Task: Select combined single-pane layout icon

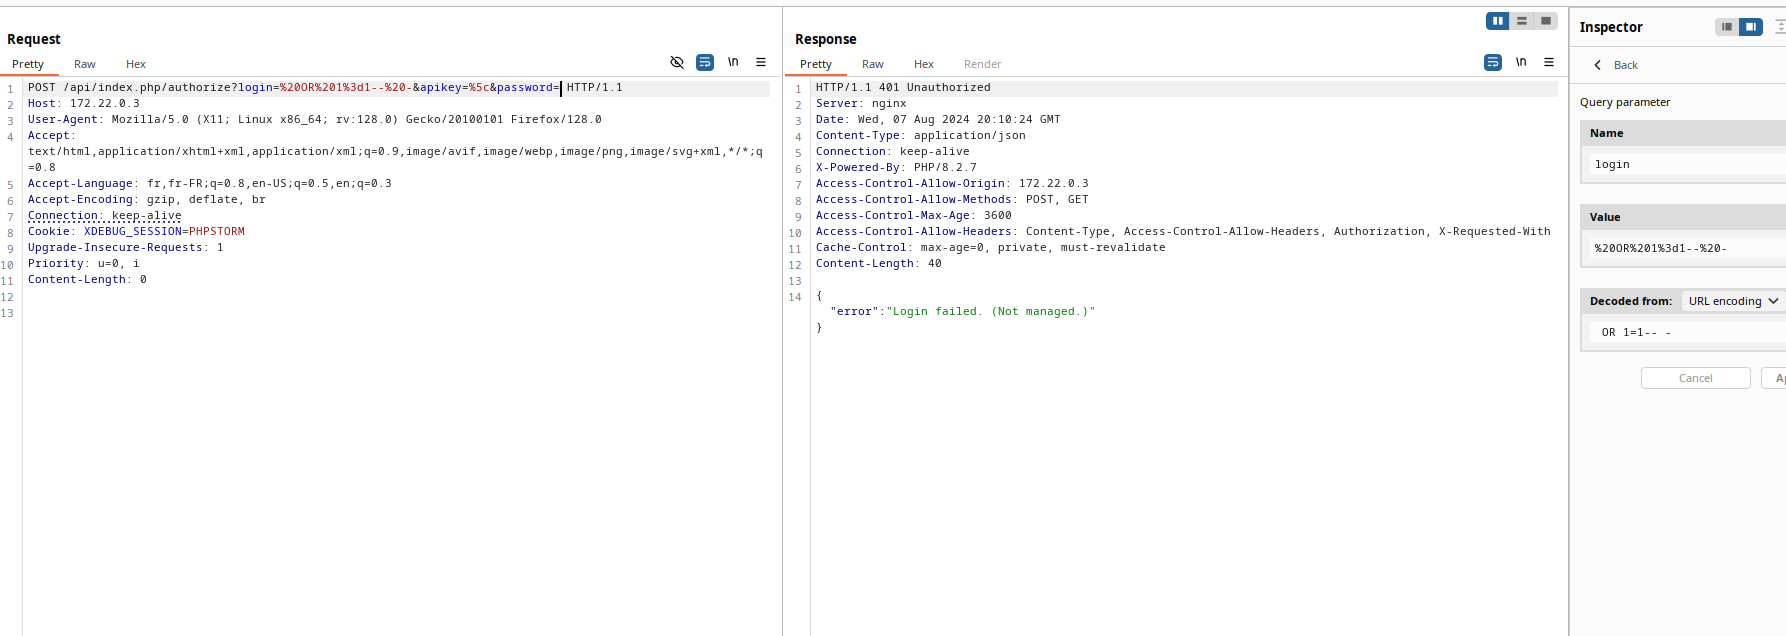Action: [x=1546, y=21]
